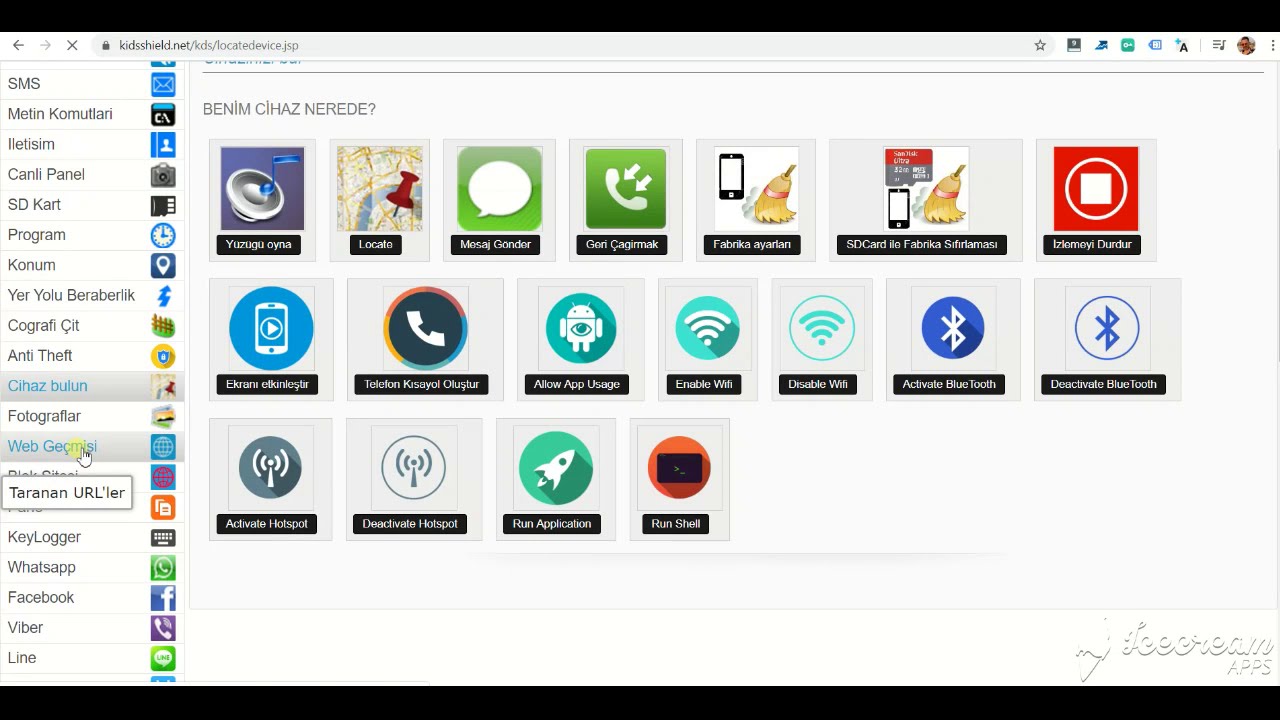The width and height of the screenshot is (1280, 720).
Task: Click the Geri Çagirmak phone icon
Action: 625,188
